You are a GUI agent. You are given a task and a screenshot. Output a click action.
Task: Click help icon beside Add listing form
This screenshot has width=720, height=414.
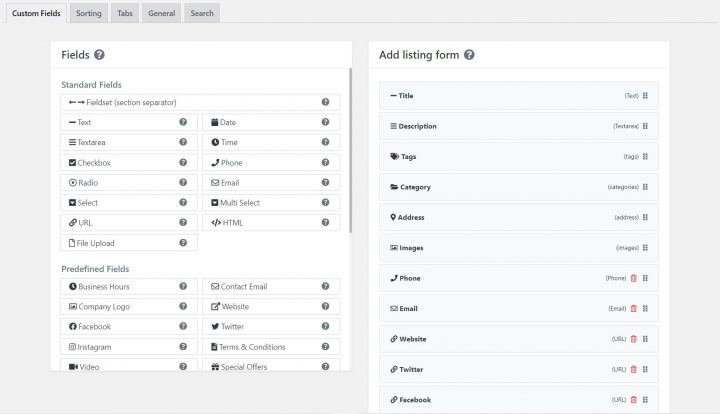tap(469, 56)
